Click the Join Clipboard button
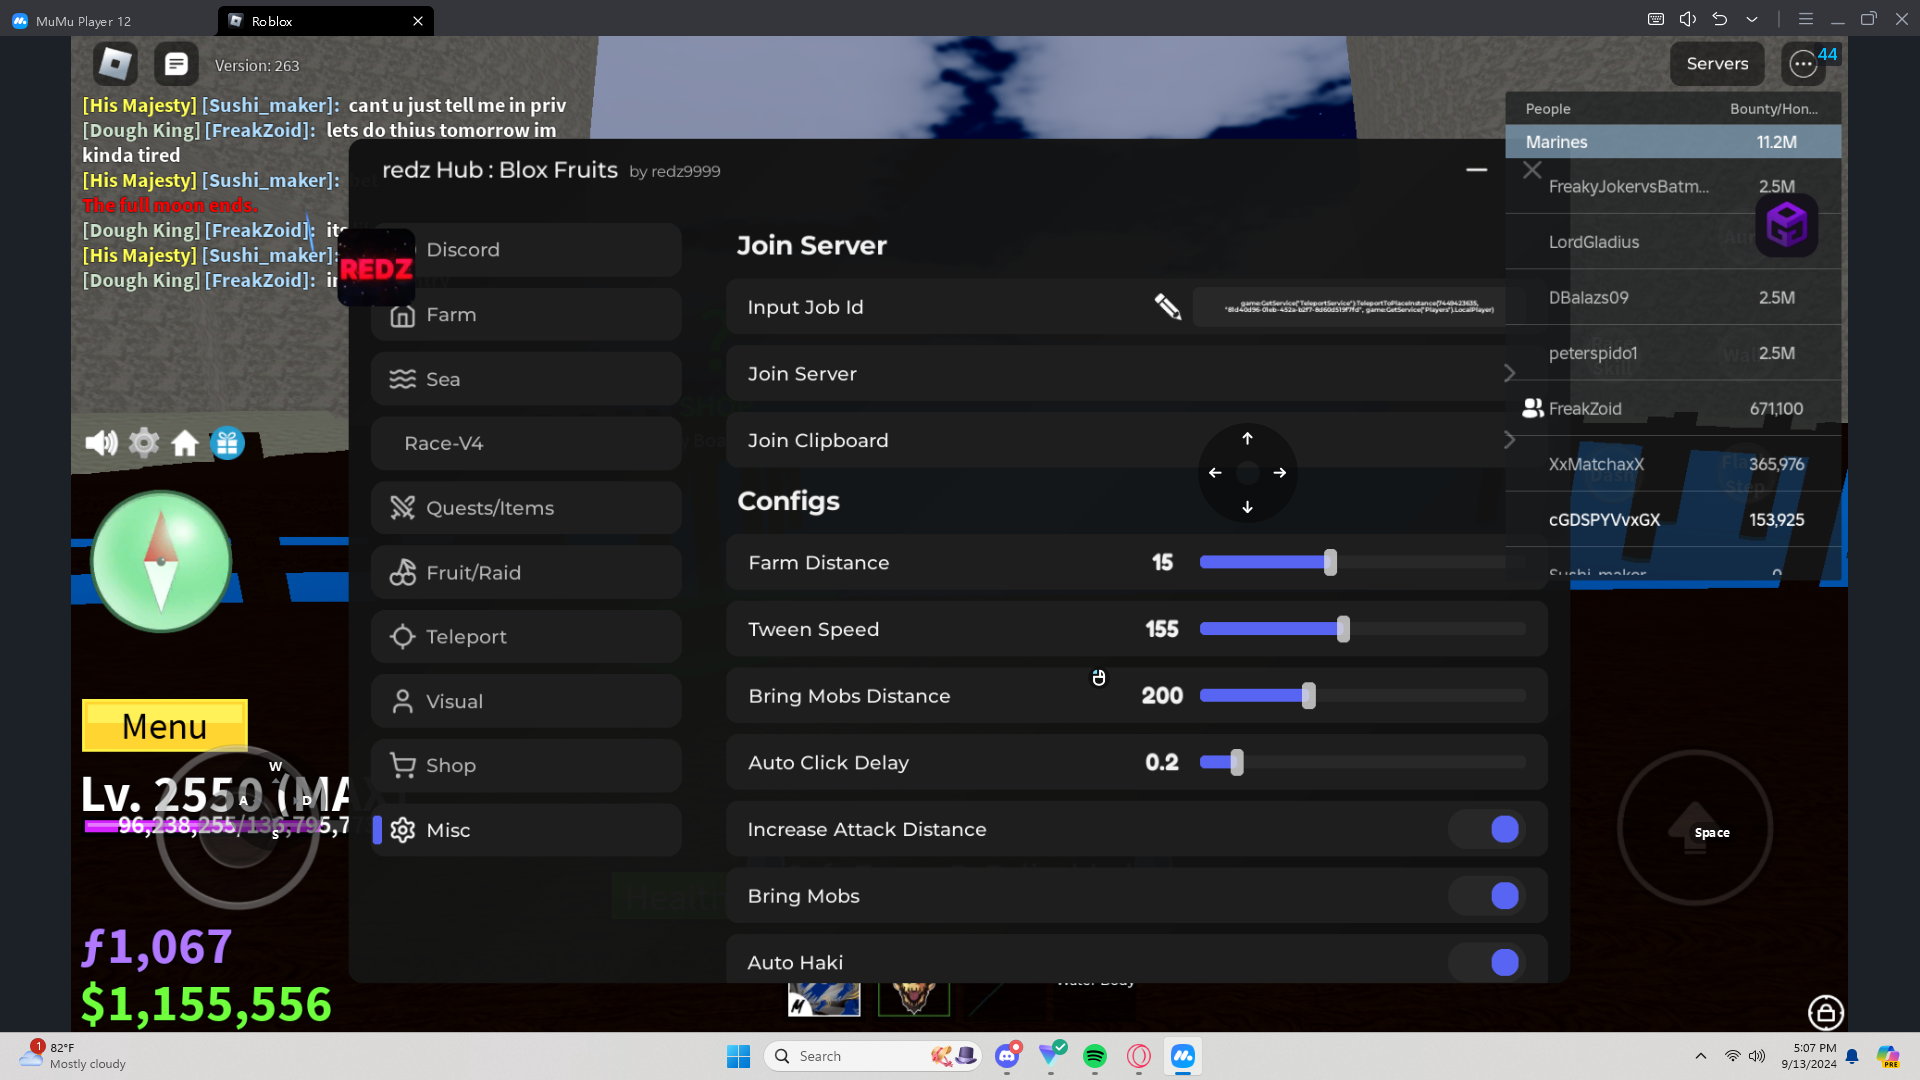The height and width of the screenshot is (1080, 1920). [1136, 441]
